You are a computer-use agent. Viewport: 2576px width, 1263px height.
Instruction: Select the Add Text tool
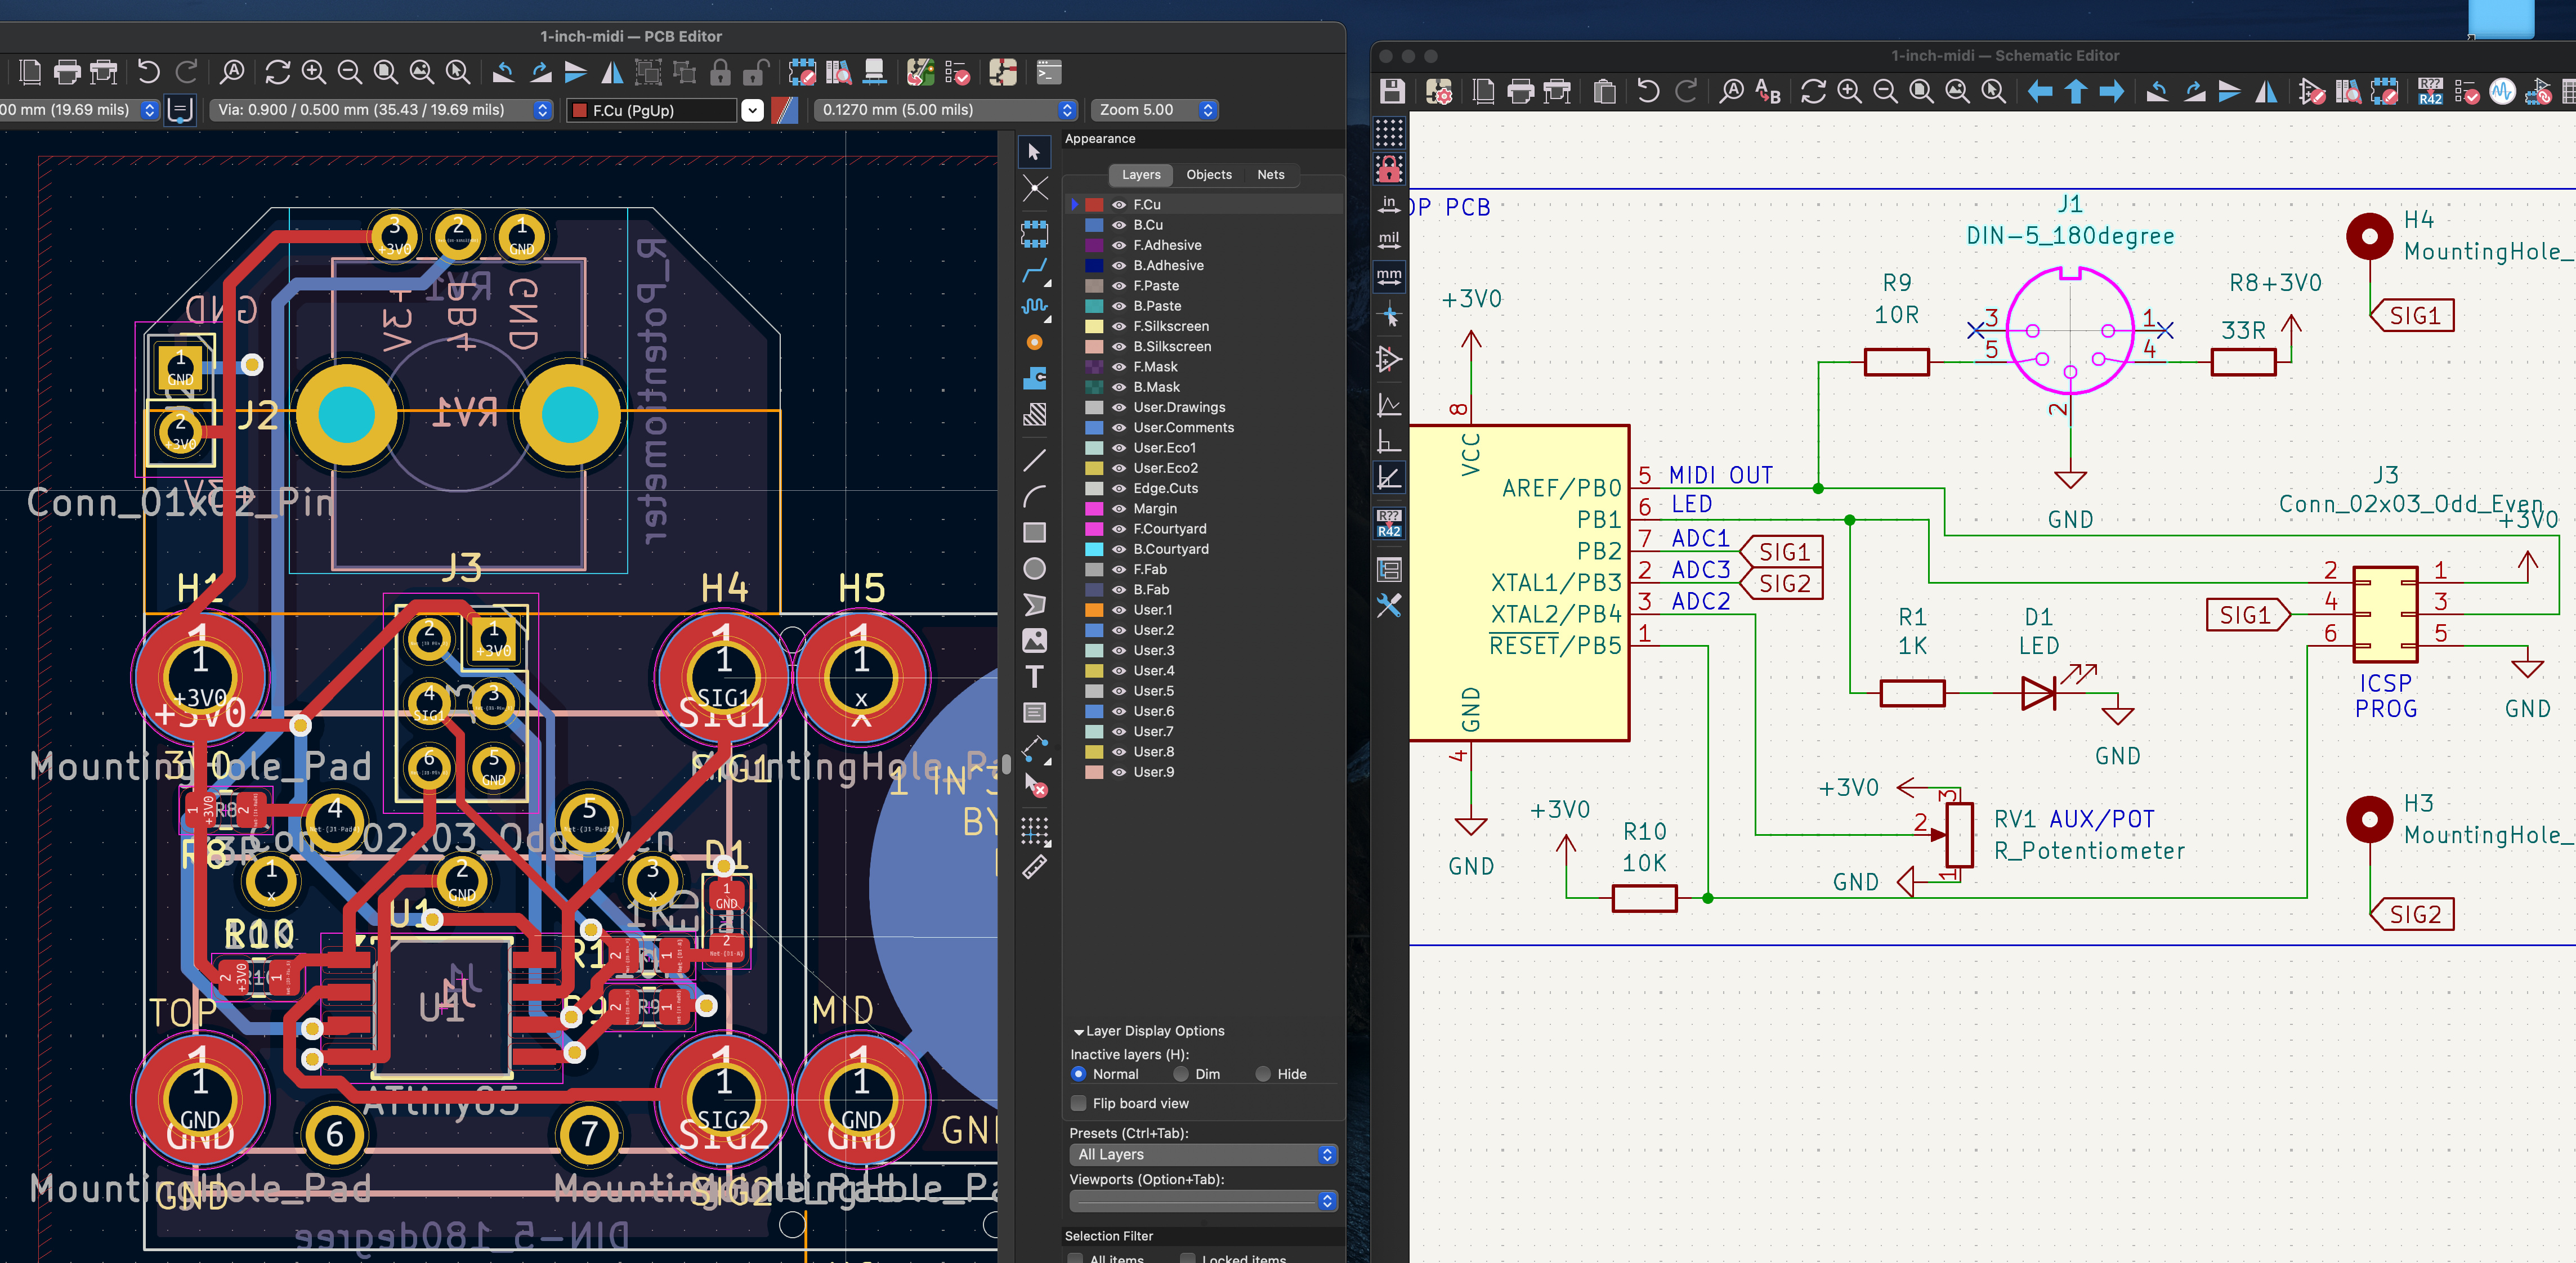click(1035, 677)
